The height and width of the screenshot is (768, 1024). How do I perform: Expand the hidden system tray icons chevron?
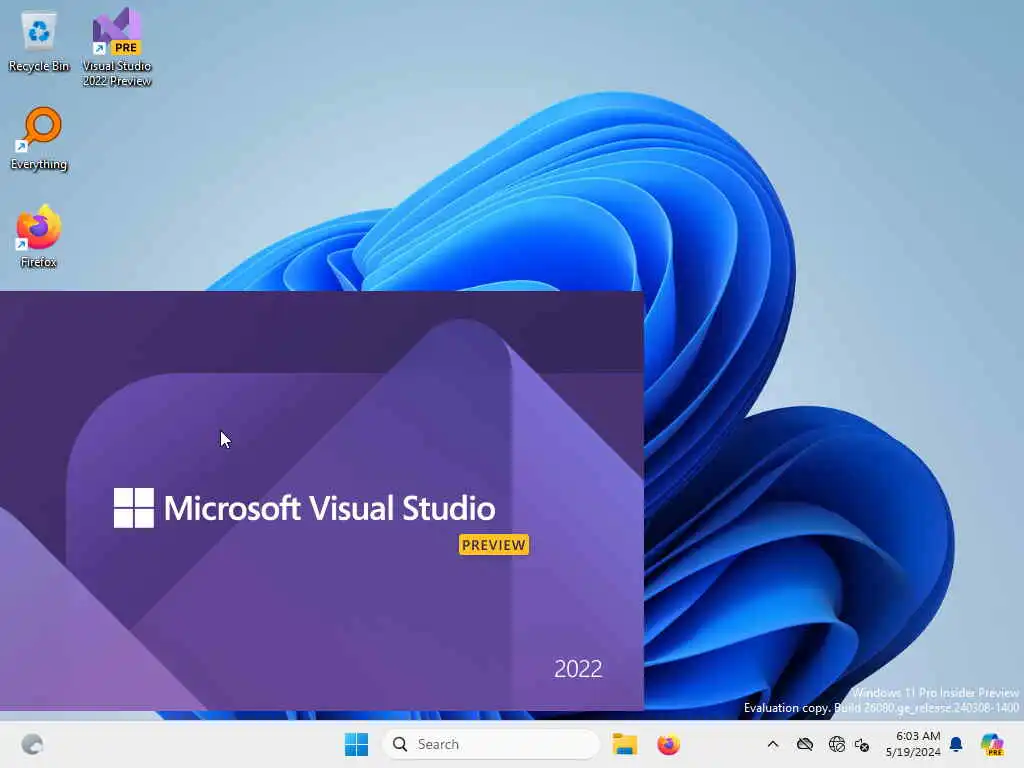click(773, 744)
